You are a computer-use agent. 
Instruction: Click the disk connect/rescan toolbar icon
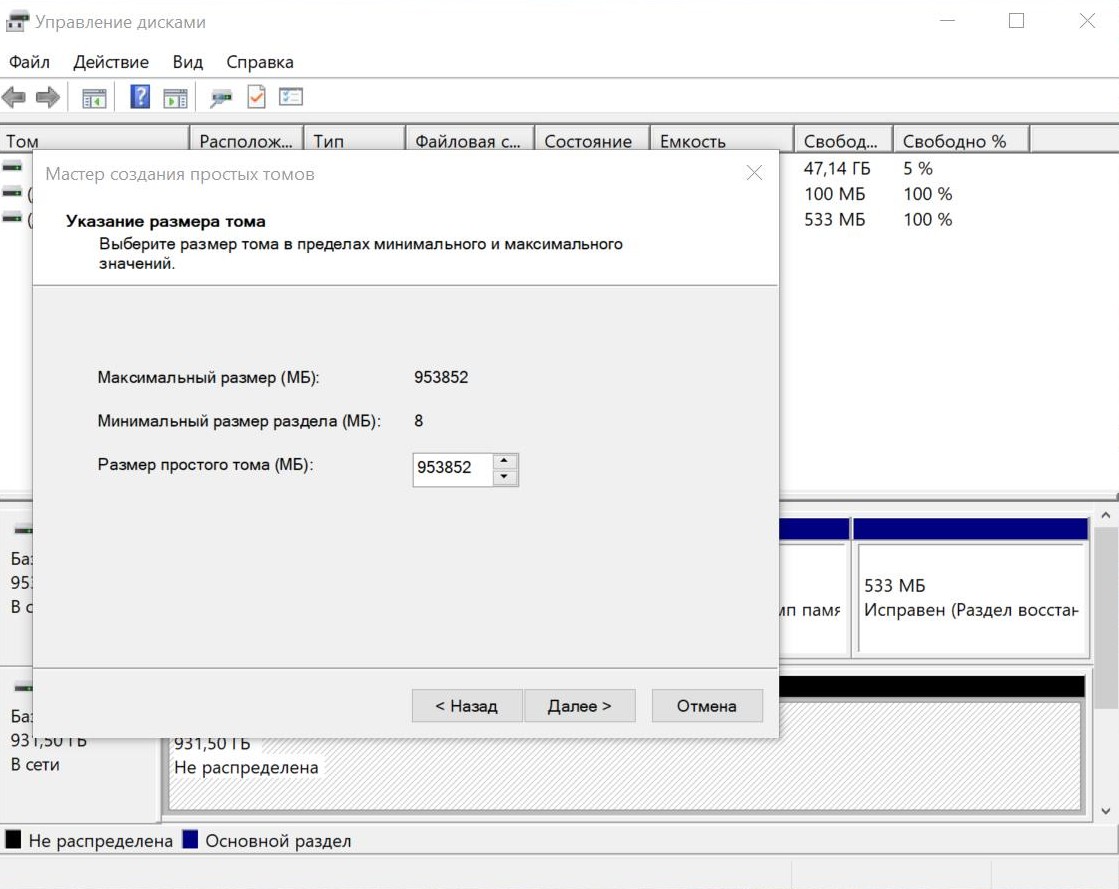221,98
